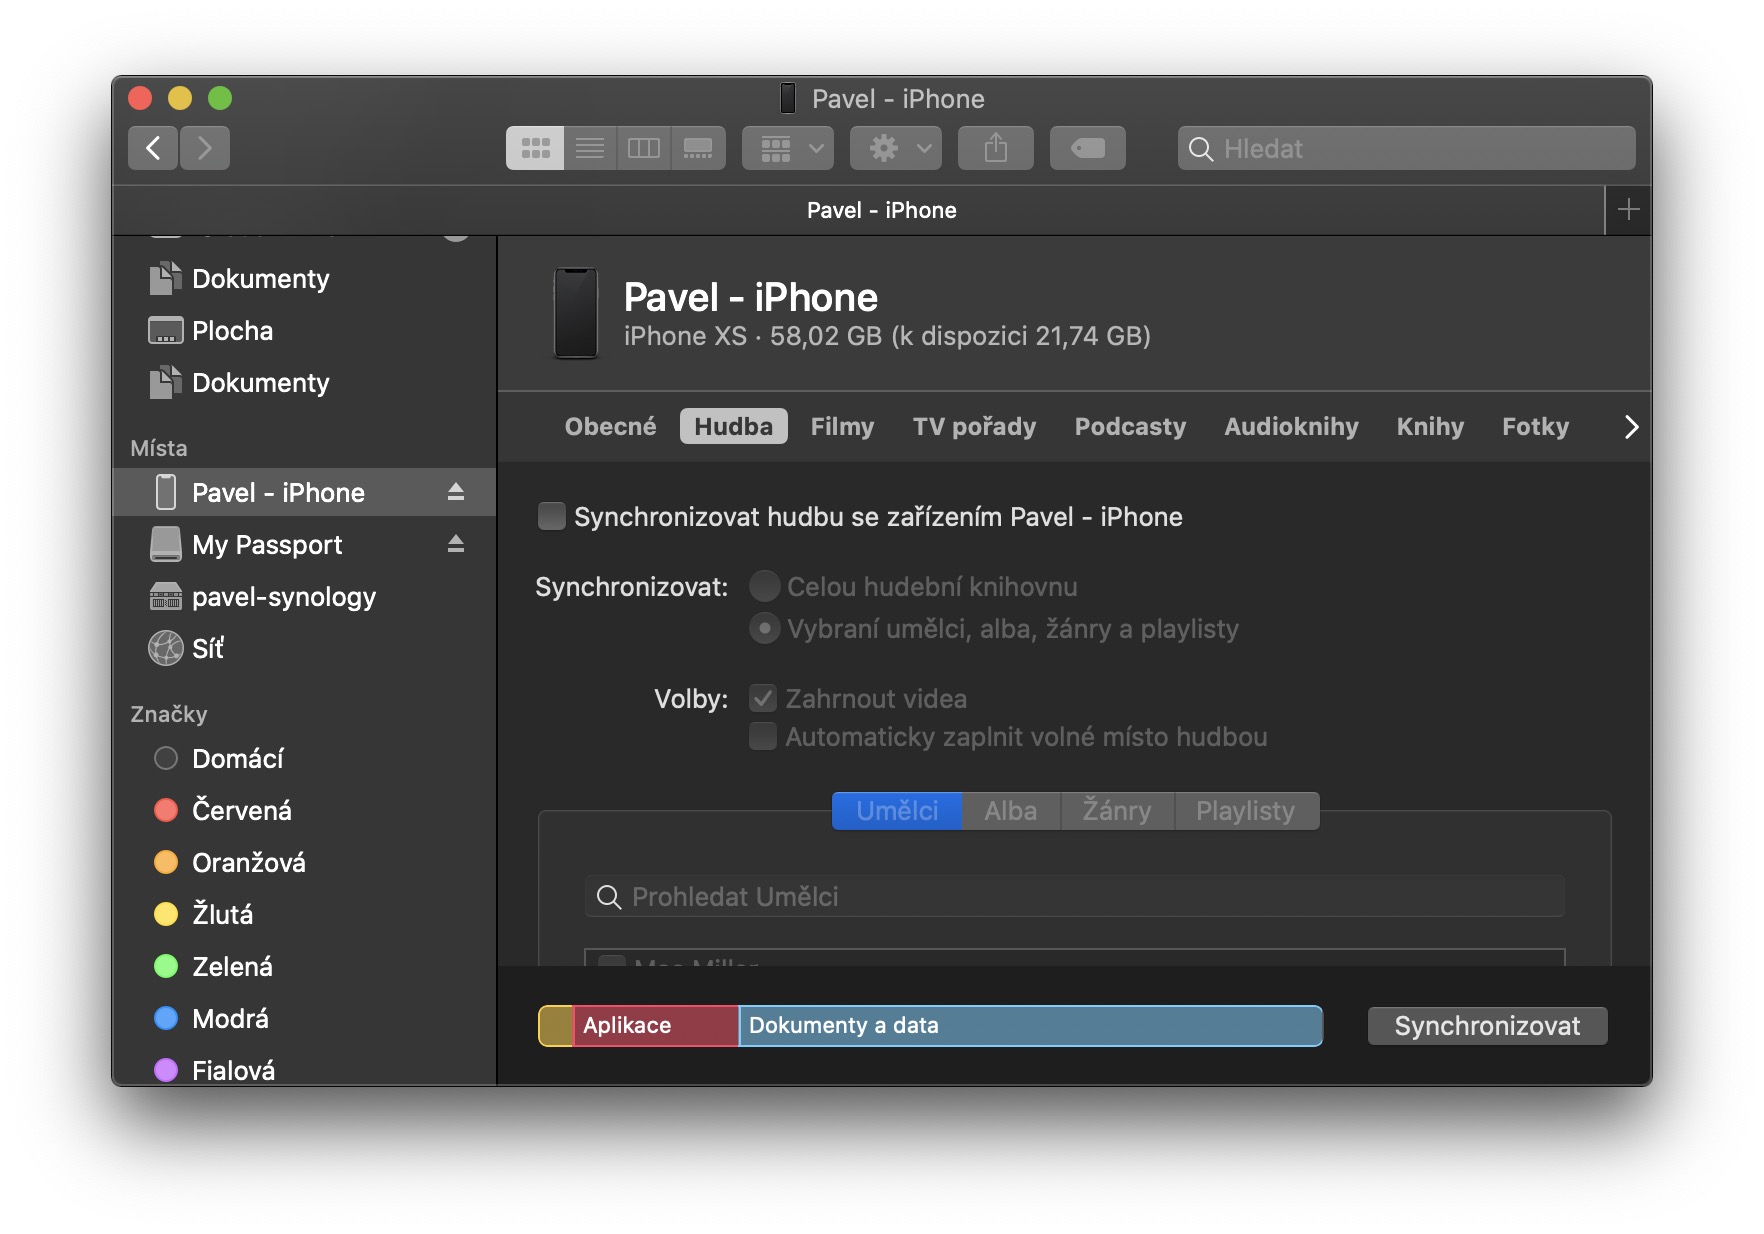Open Síť in the sidebar
This screenshot has height=1234, width=1764.
pyautogui.click(x=304, y=648)
